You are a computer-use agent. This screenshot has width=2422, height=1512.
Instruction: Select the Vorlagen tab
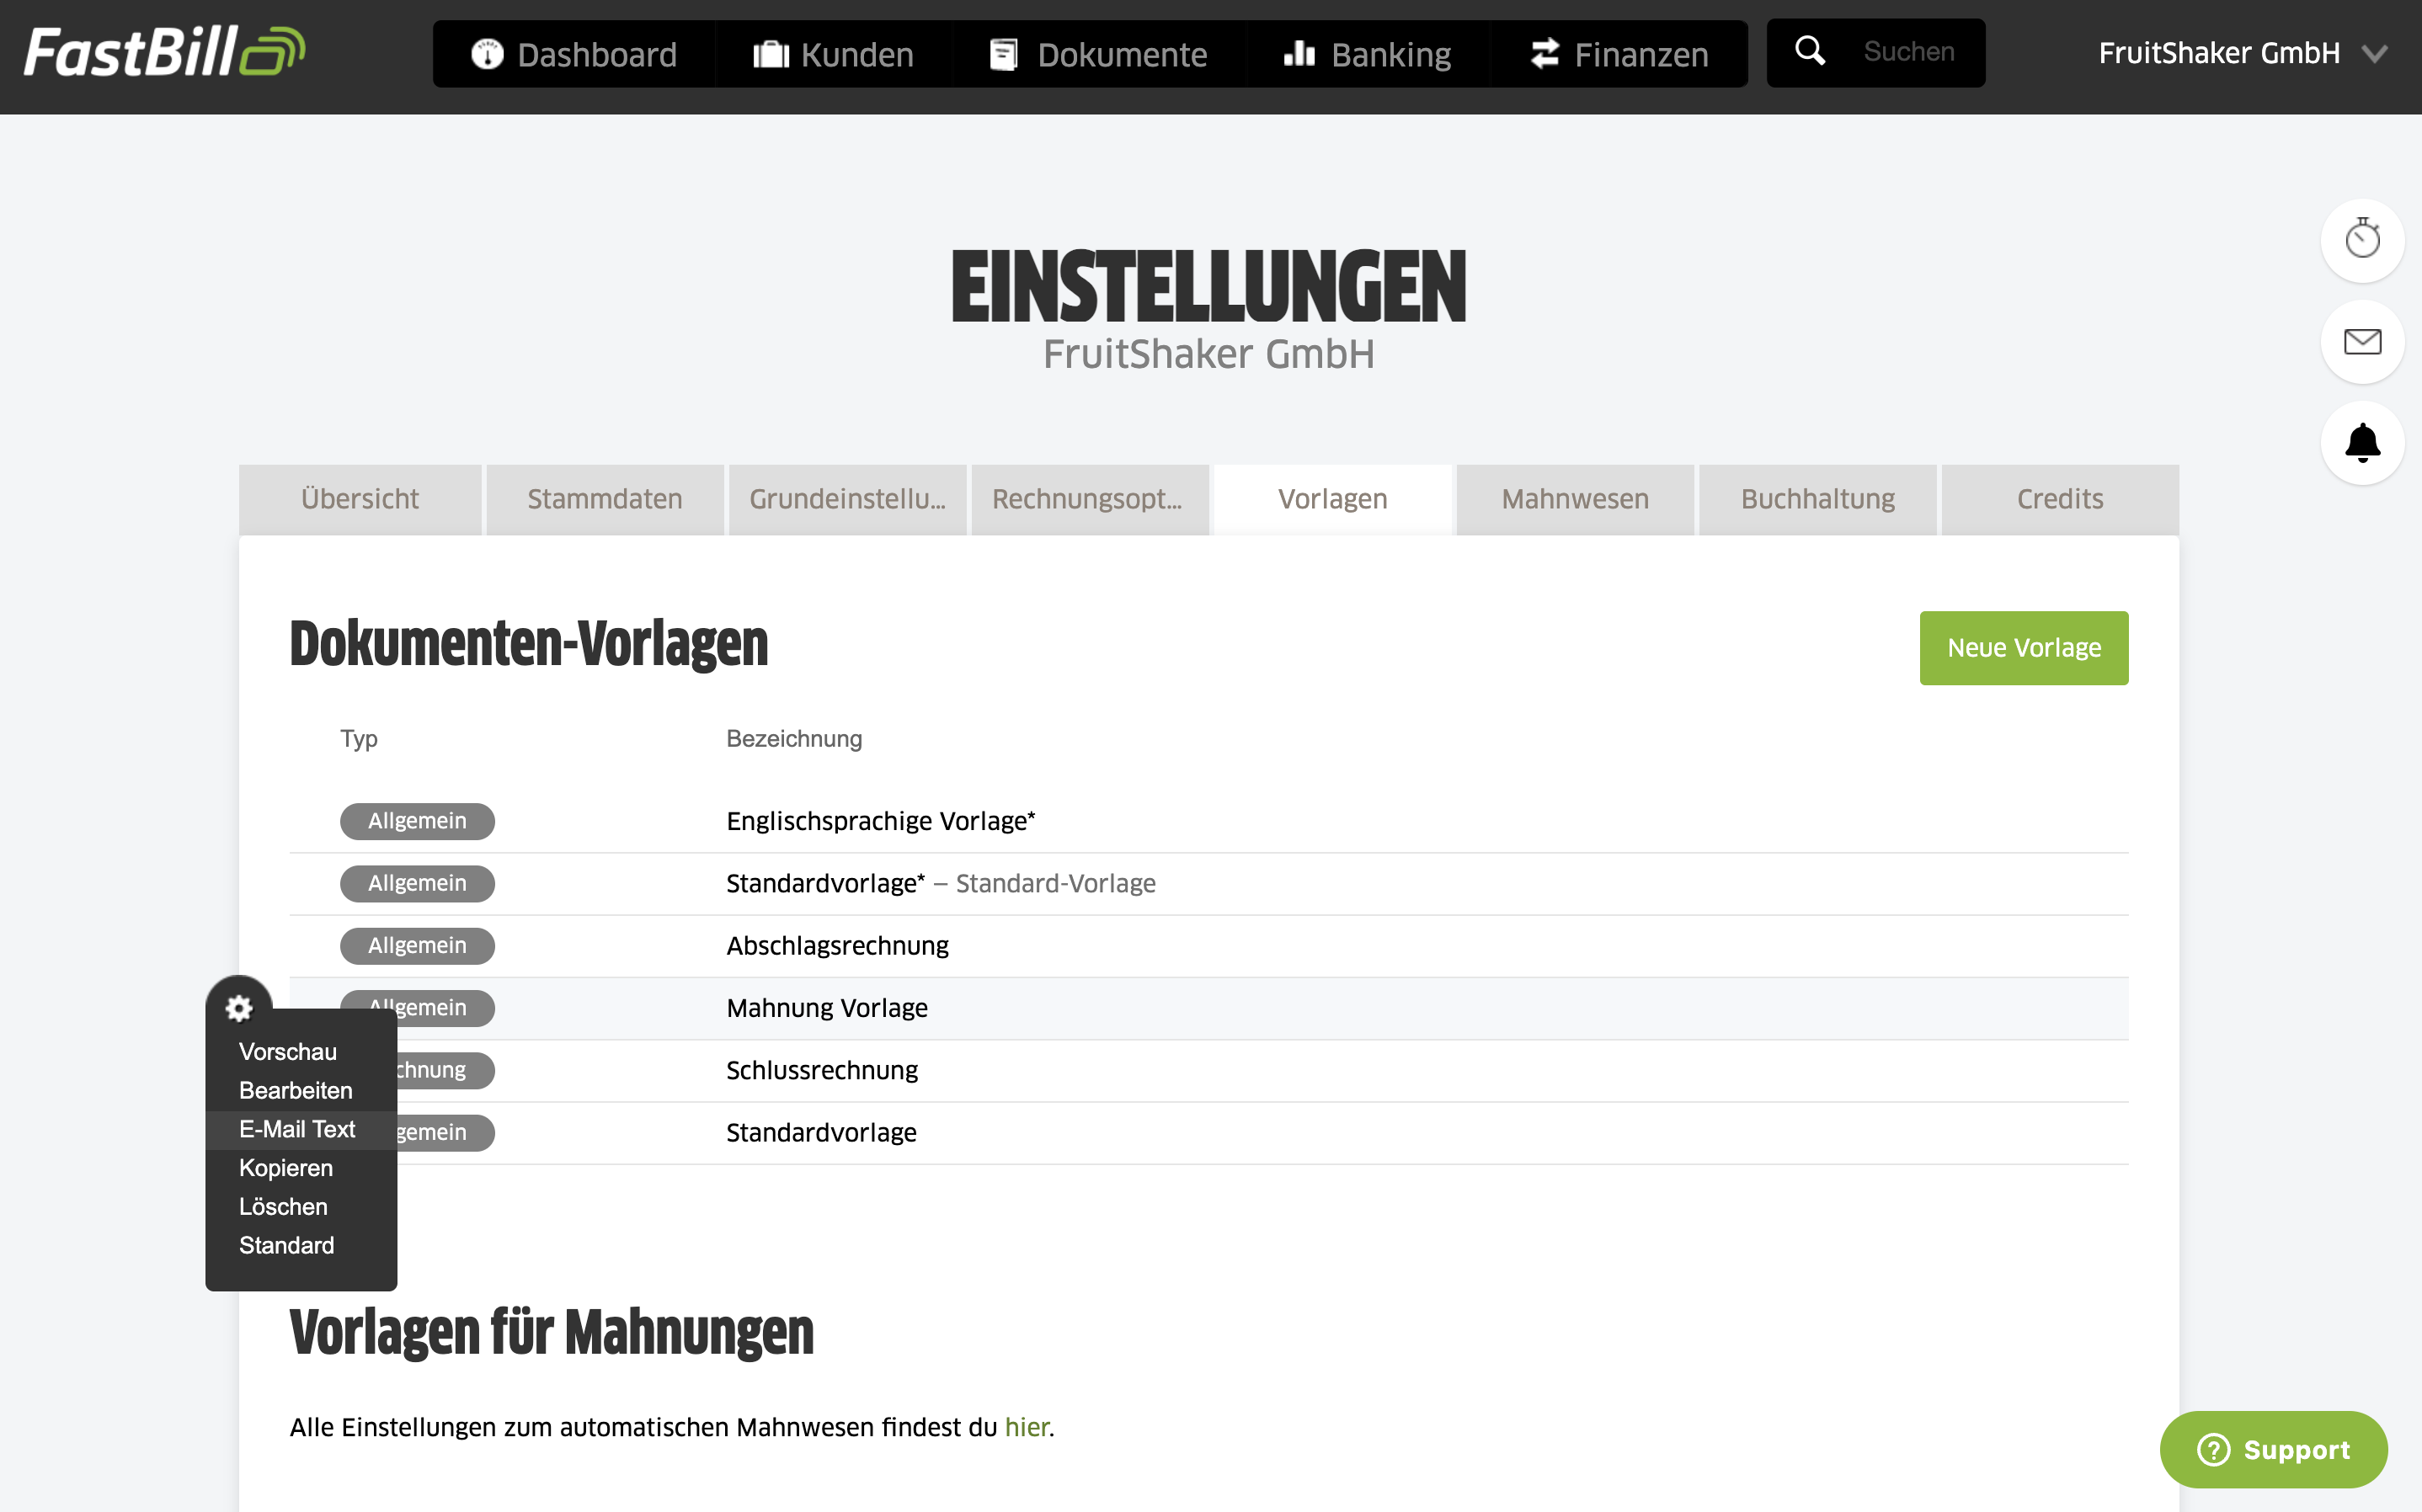[1332, 499]
